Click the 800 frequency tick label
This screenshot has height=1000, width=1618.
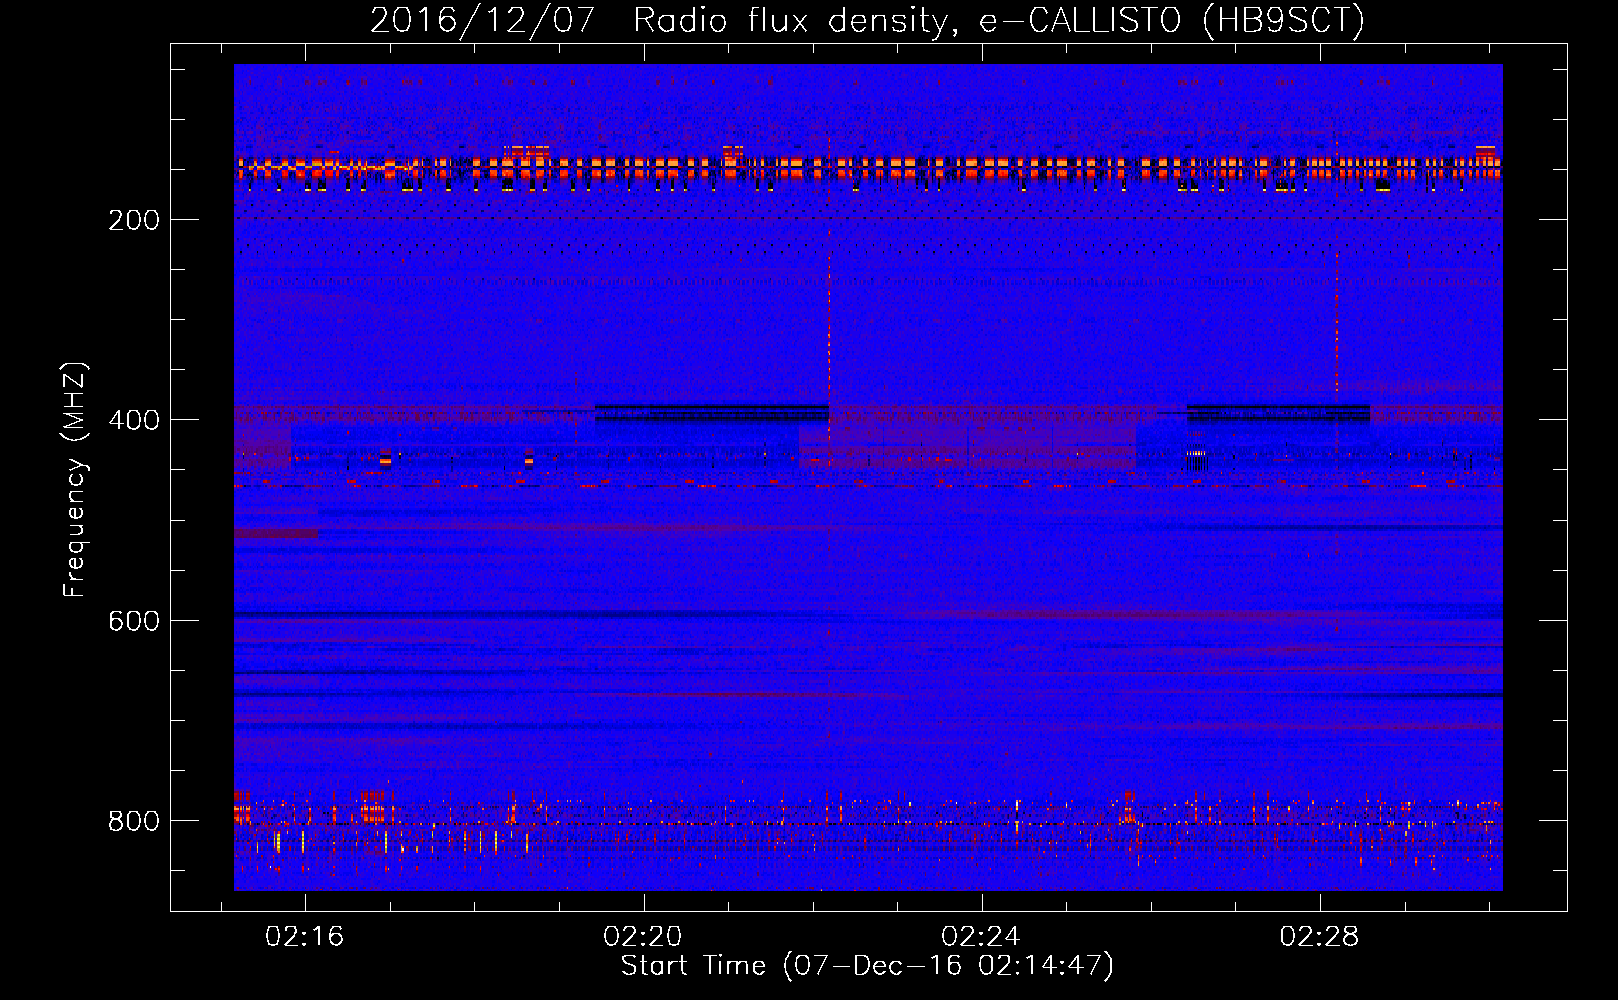[x=134, y=821]
